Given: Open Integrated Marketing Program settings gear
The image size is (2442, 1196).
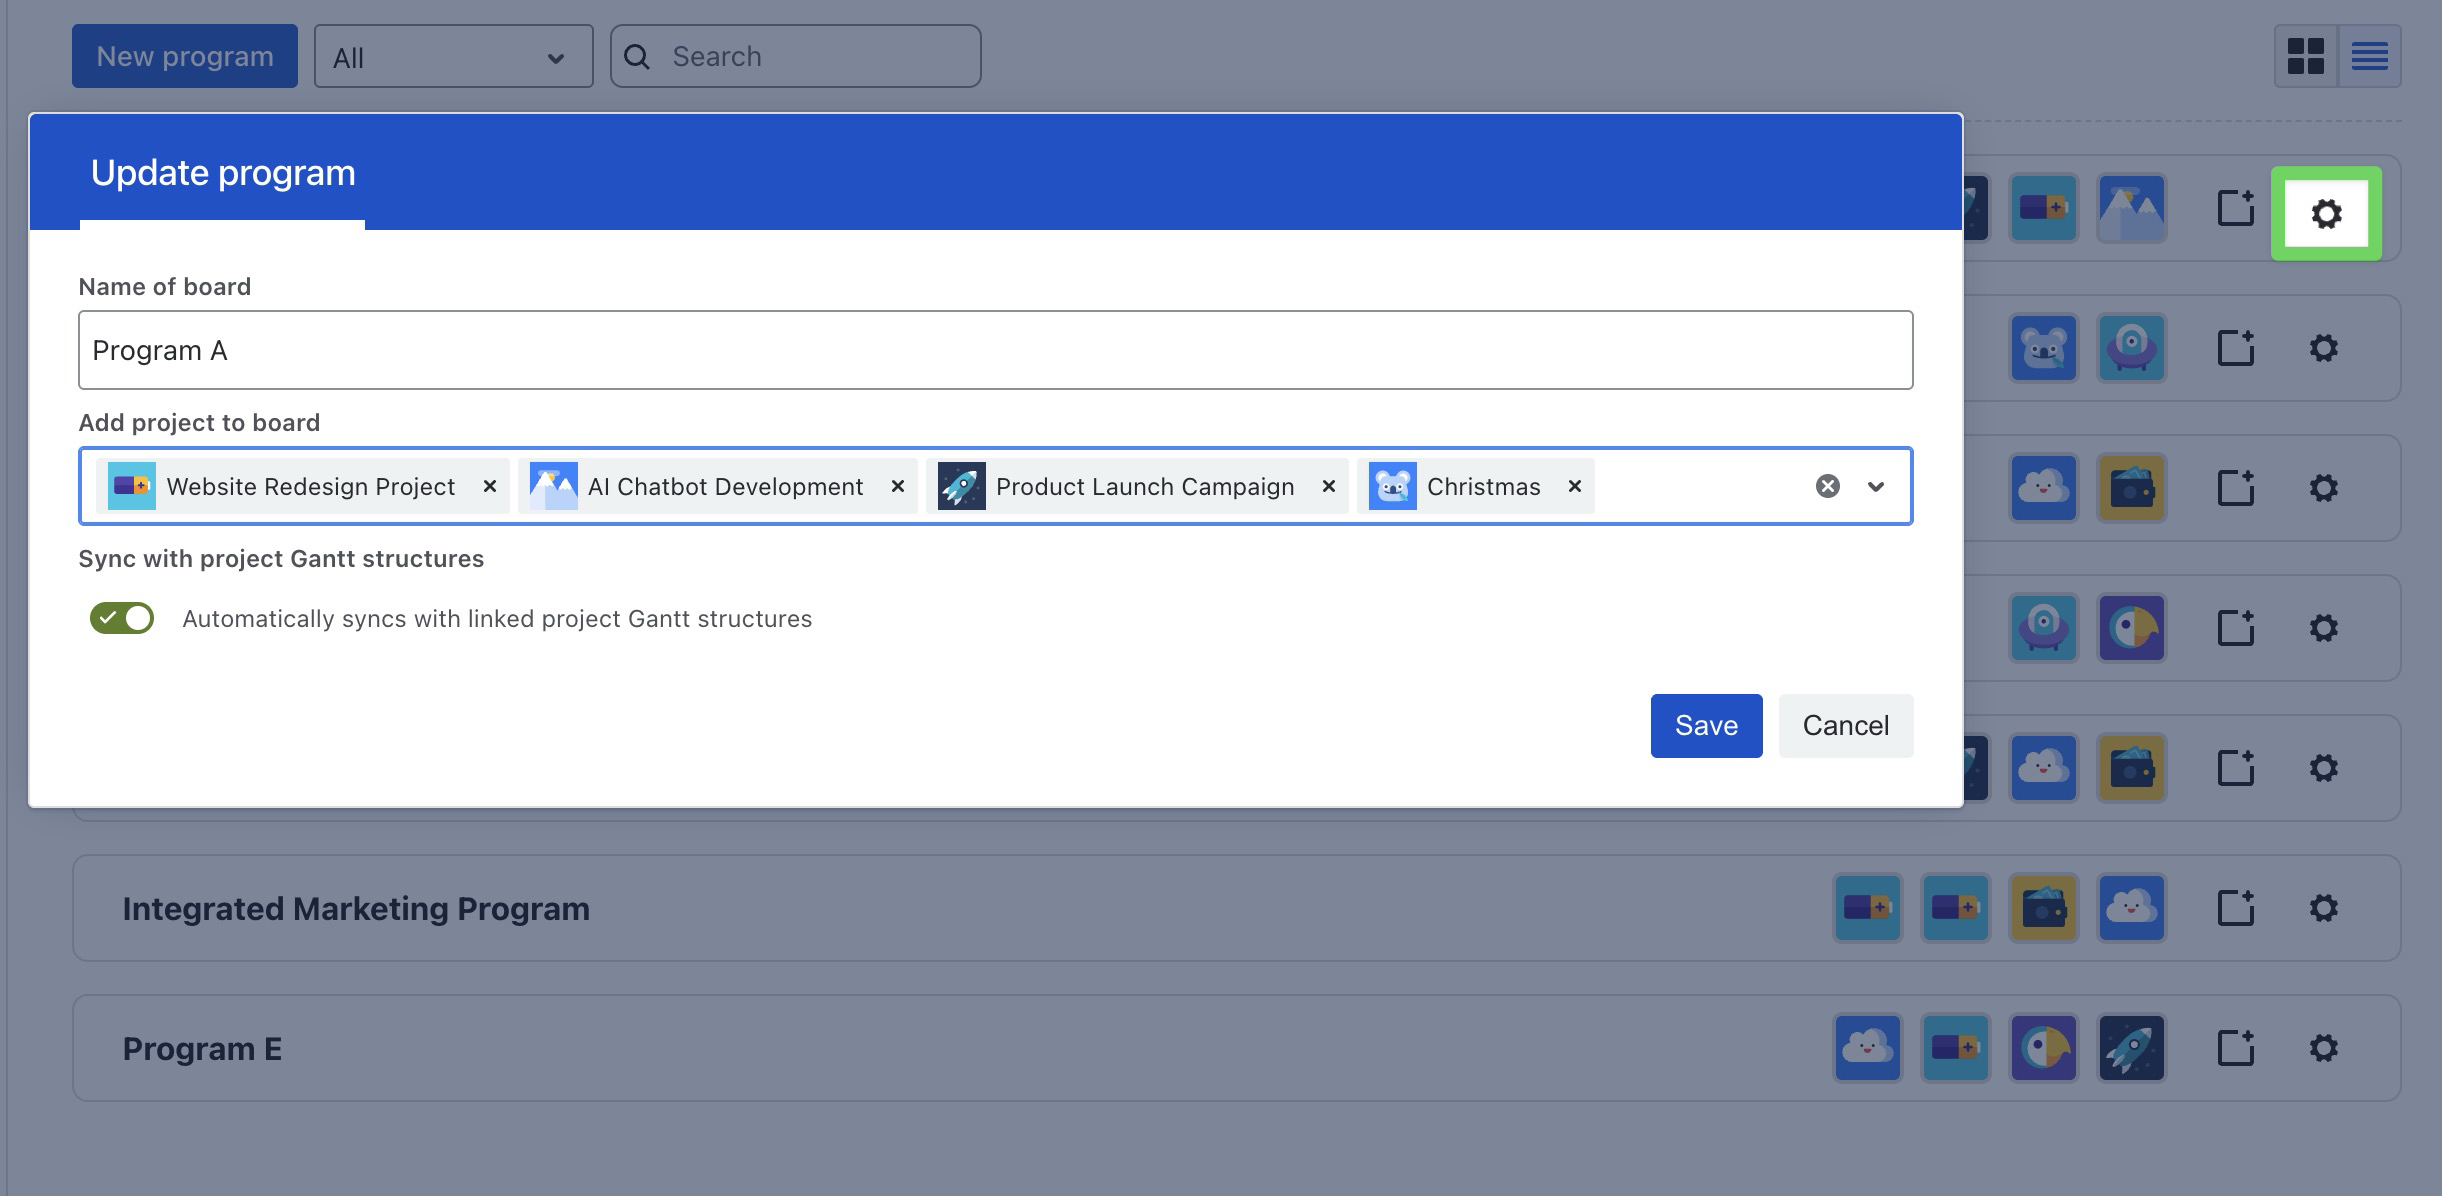Looking at the screenshot, I should coord(2323,908).
